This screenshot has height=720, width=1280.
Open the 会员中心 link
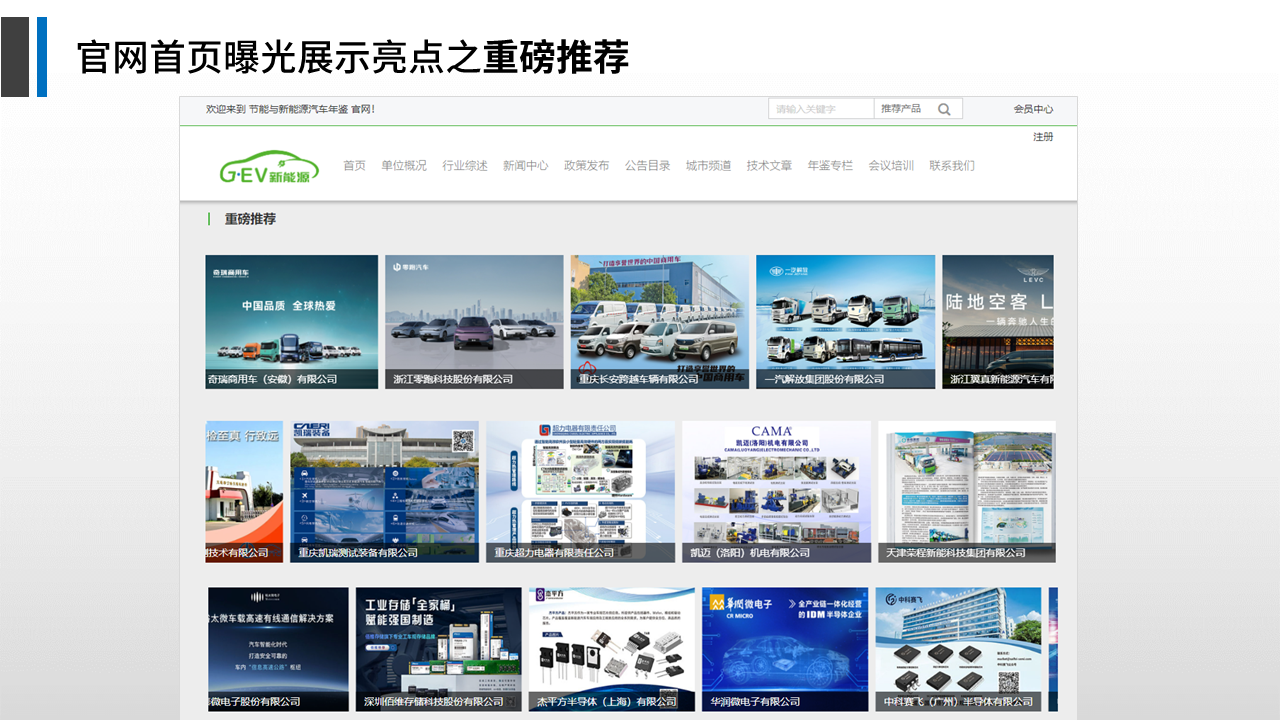(1032, 109)
